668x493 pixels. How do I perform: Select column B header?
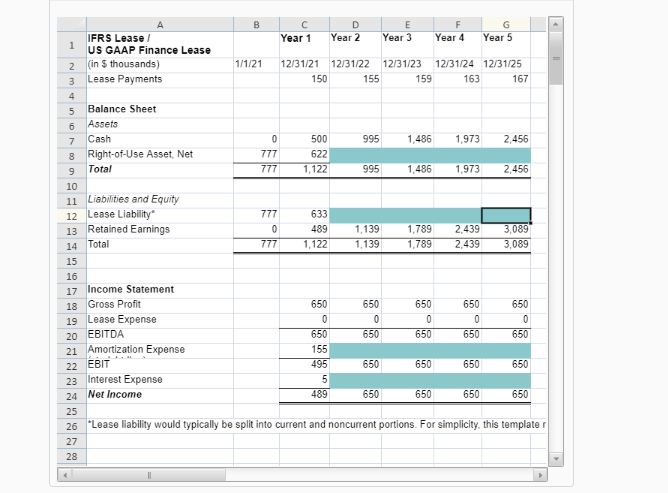[x=256, y=25]
